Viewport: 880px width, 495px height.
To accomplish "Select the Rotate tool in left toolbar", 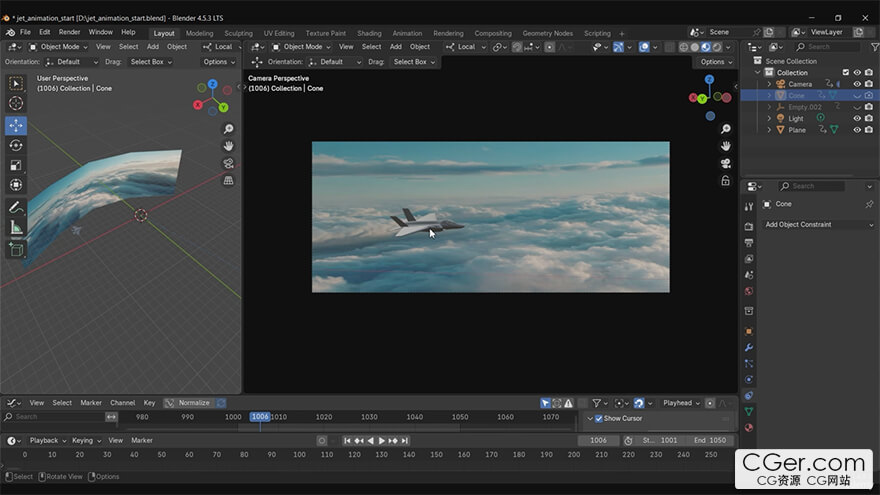I will point(16,145).
